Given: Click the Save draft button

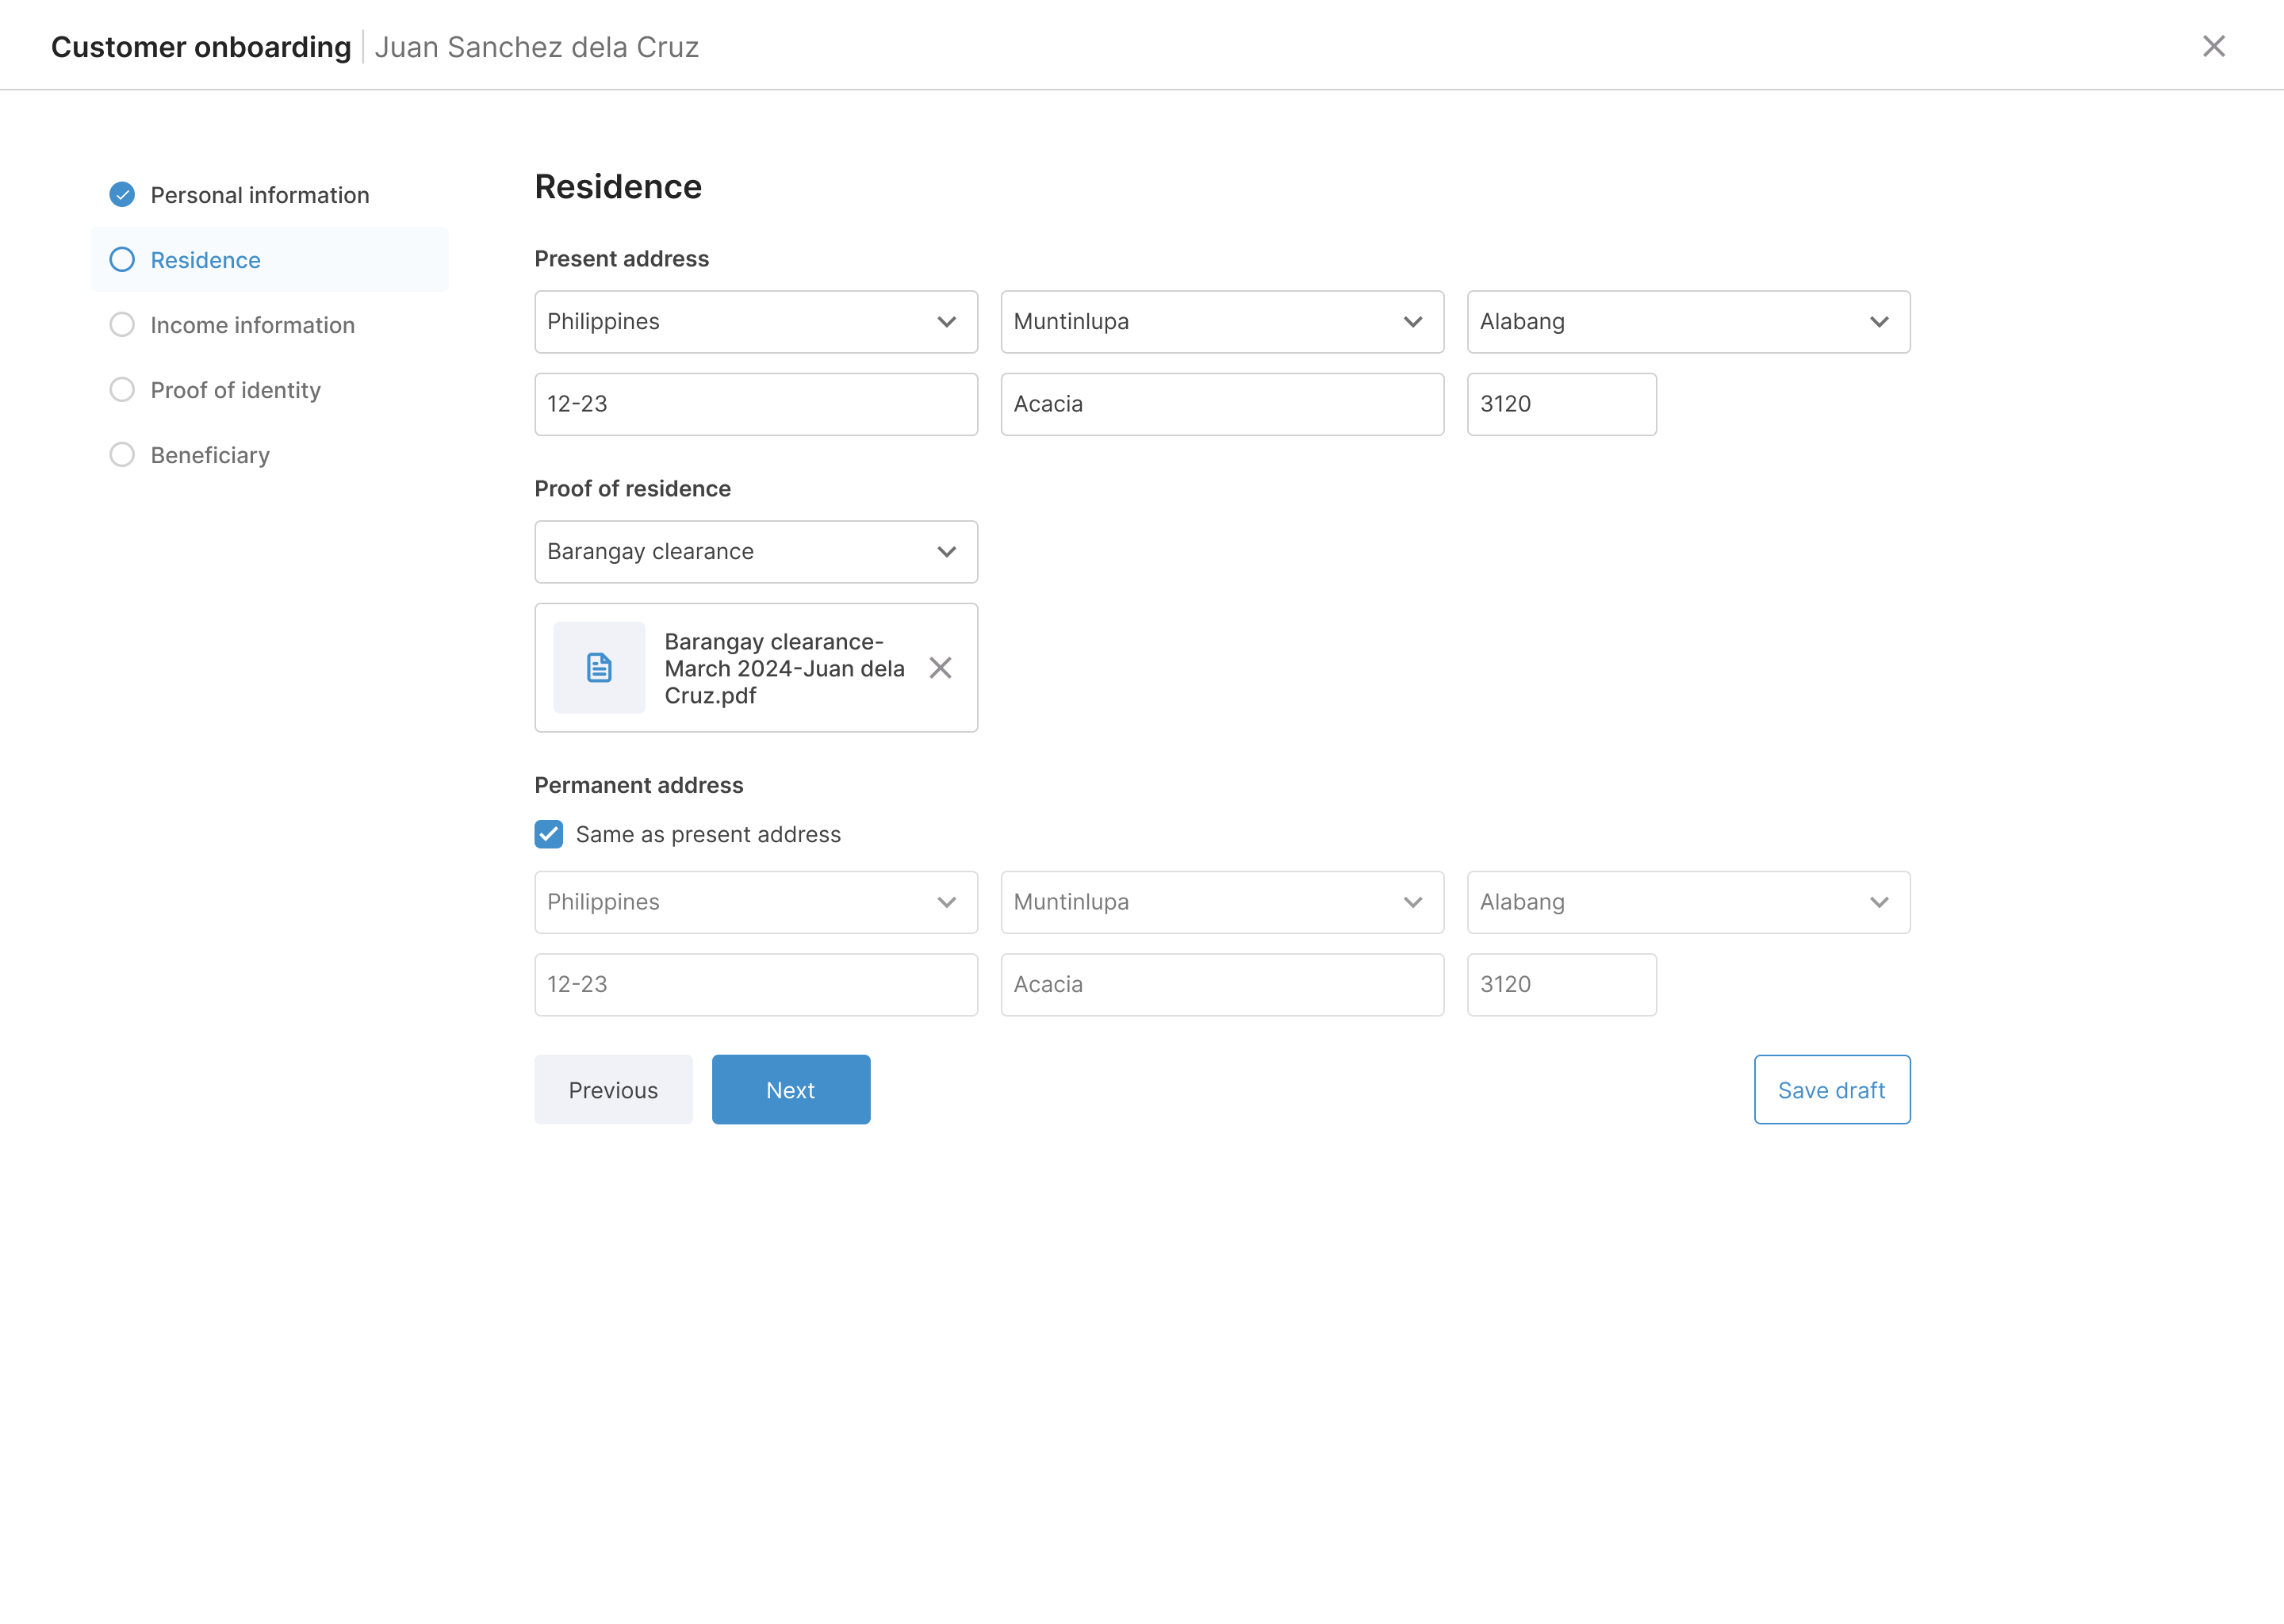Looking at the screenshot, I should (x=1831, y=1090).
